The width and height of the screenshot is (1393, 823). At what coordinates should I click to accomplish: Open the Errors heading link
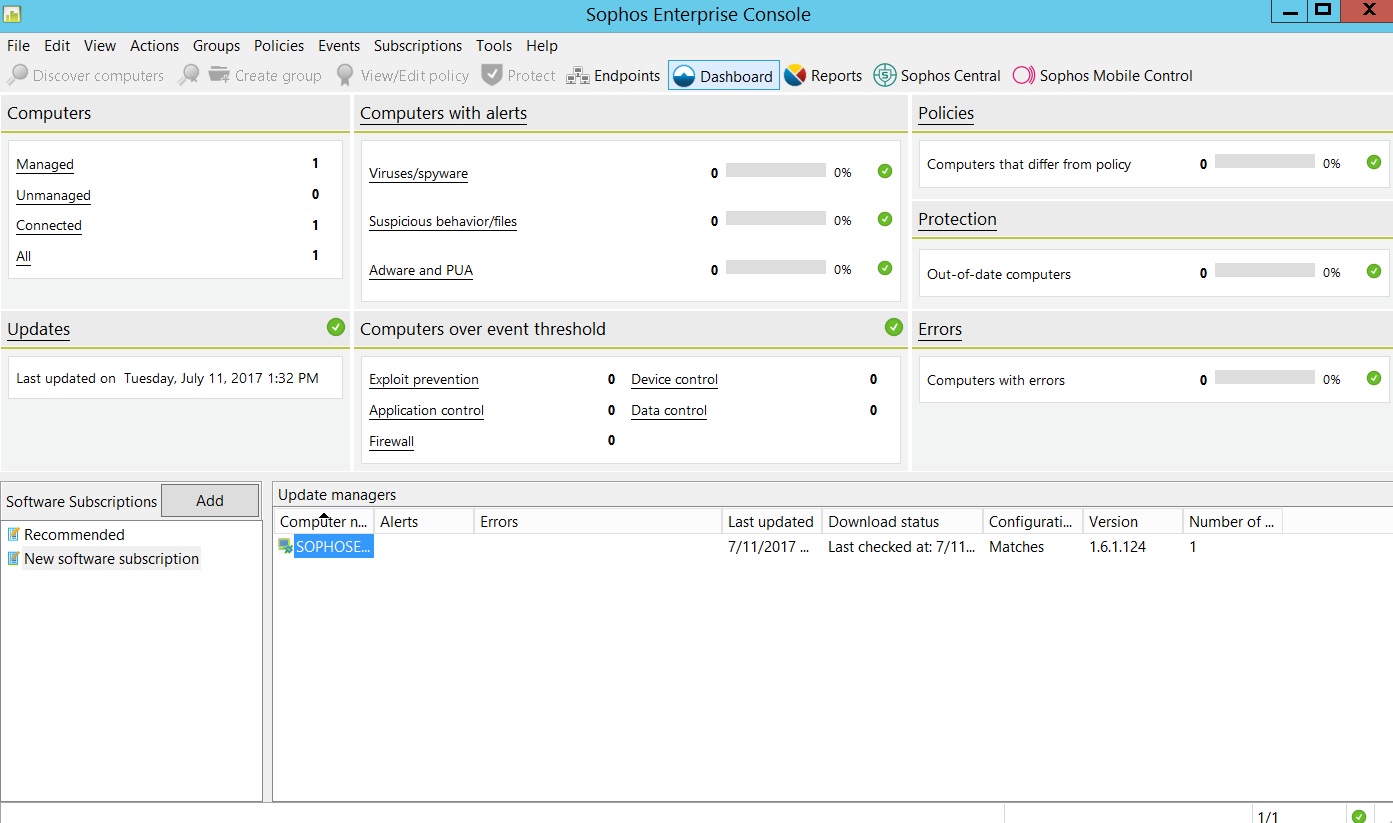click(x=940, y=330)
